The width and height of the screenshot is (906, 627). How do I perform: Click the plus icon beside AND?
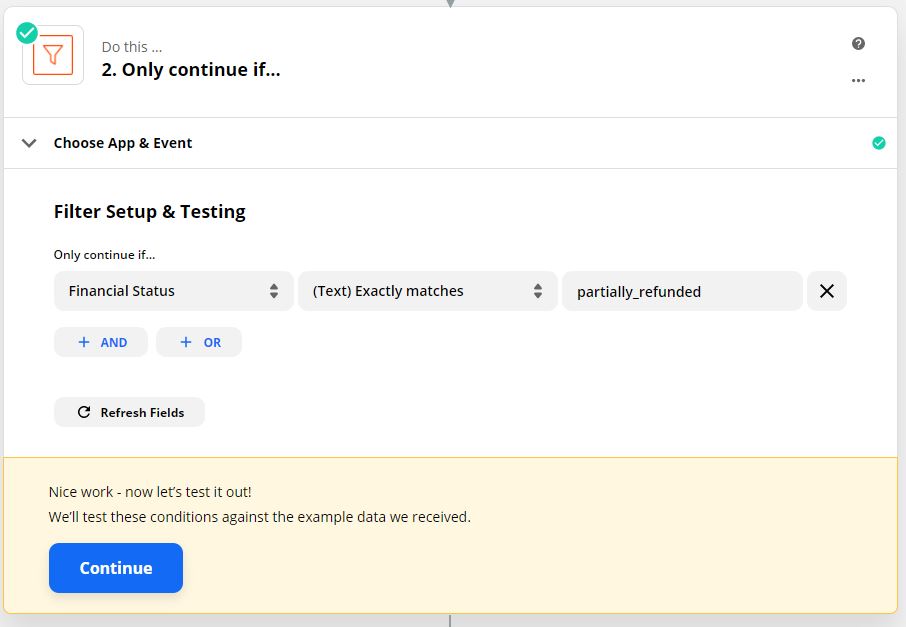click(x=84, y=342)
